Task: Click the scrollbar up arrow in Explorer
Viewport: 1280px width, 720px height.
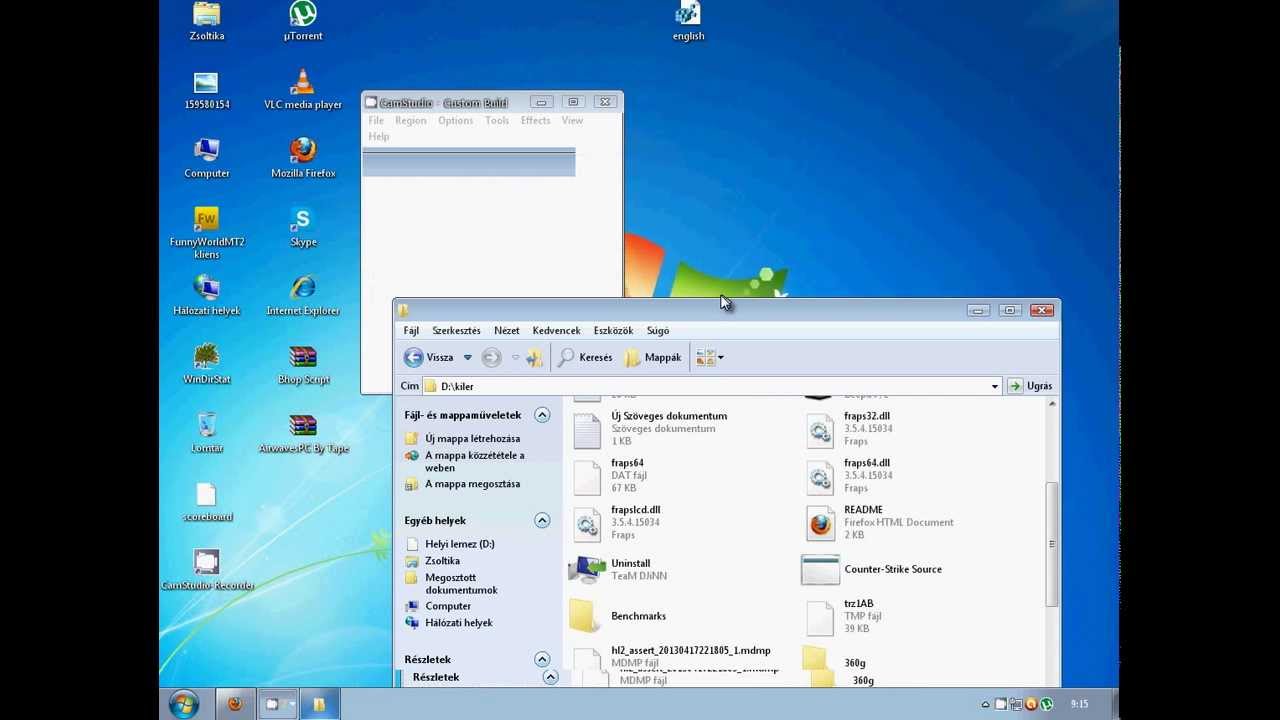Action: point(1051,404)
